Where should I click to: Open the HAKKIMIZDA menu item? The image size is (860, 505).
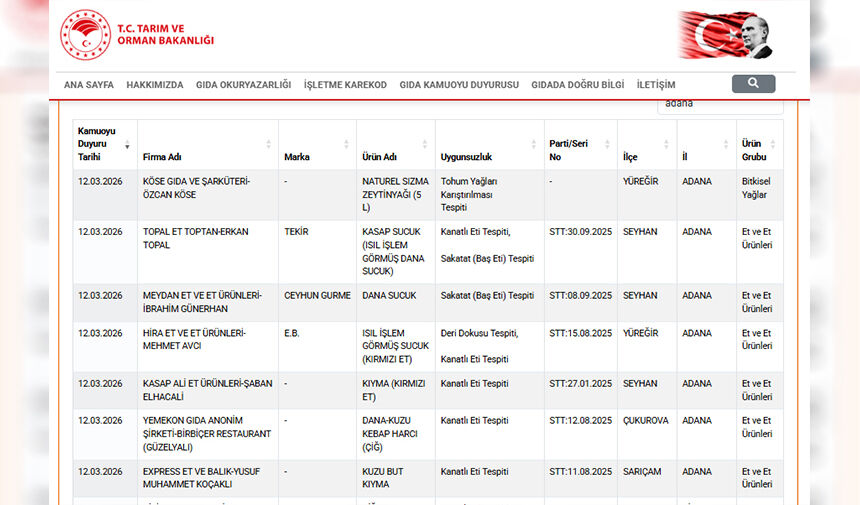pyautogui.click(x=155, y=85)
